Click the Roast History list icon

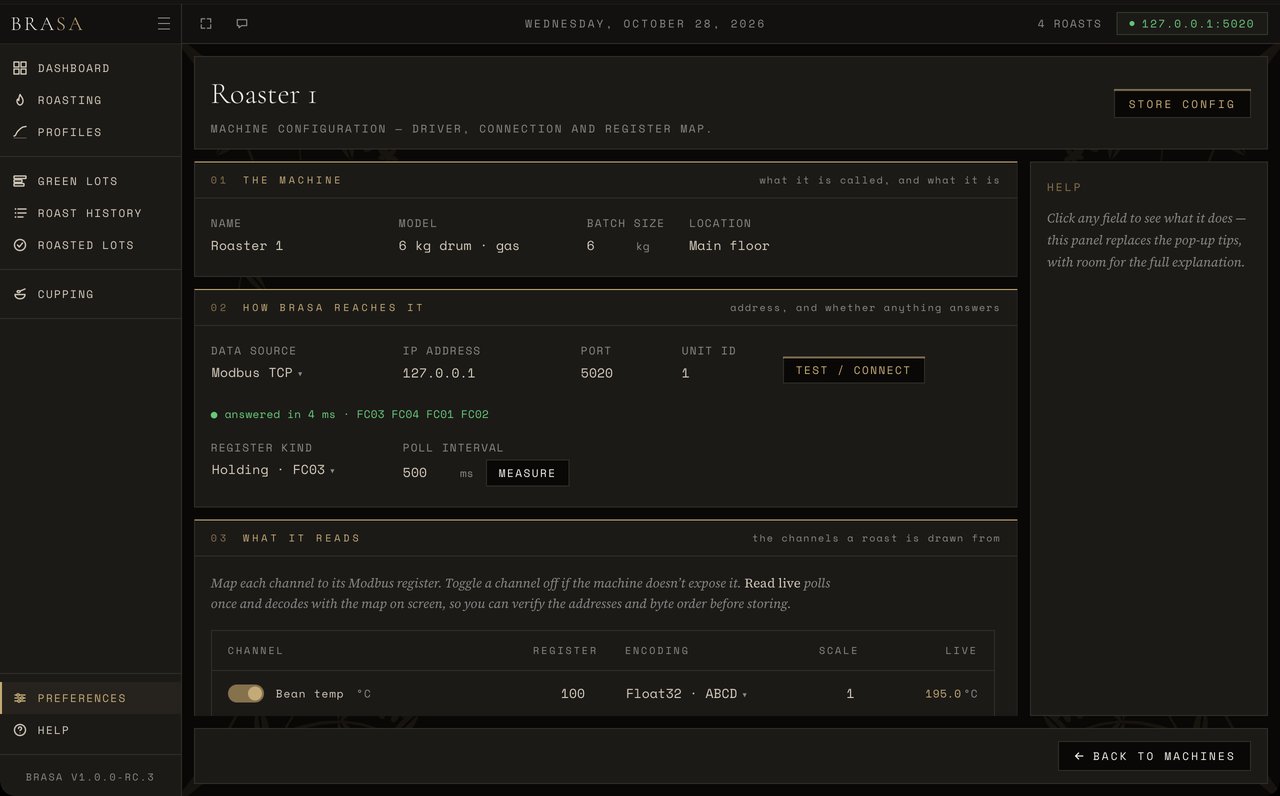tap(20, 213)
